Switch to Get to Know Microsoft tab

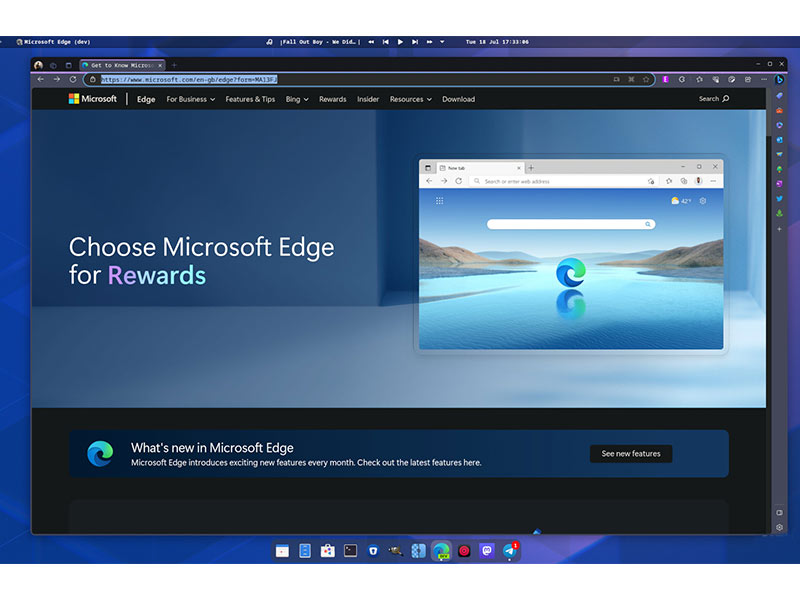(x=121, y=65)
